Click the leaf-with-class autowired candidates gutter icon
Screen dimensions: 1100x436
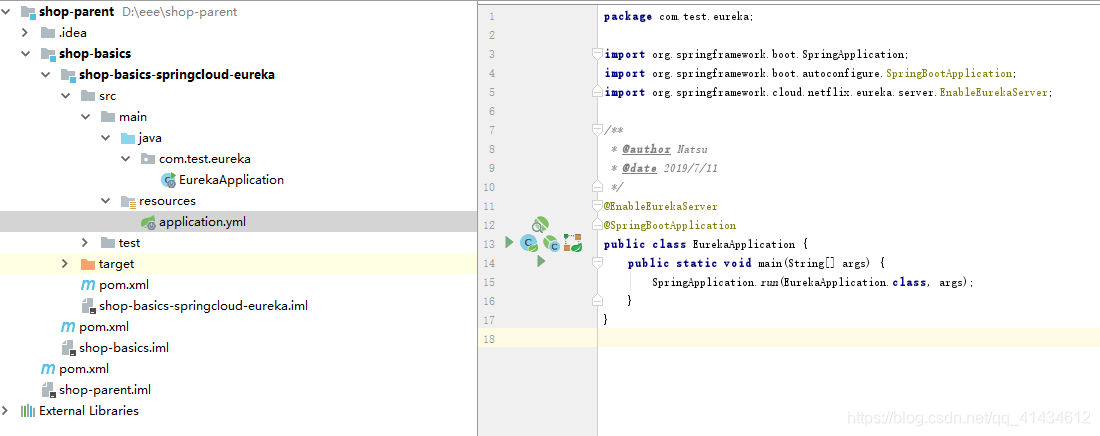(x=552, y=244)
